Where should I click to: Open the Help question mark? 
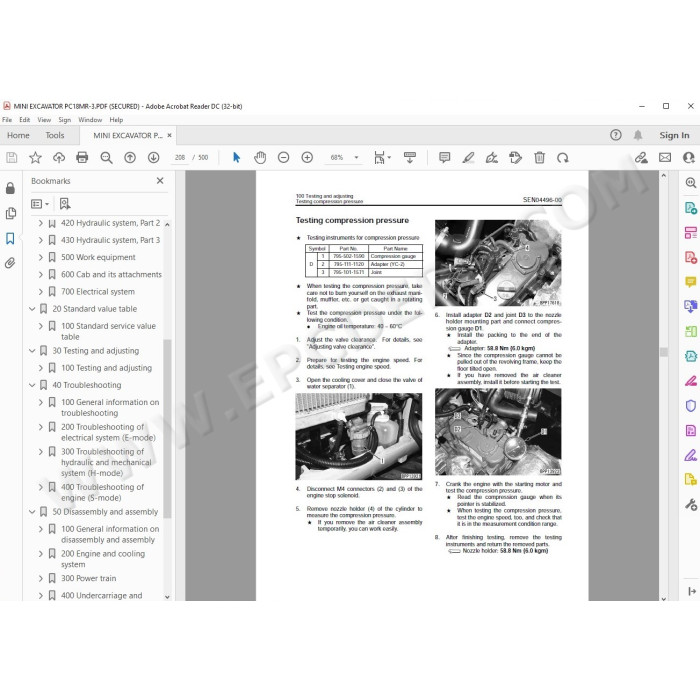click(616, 135)
